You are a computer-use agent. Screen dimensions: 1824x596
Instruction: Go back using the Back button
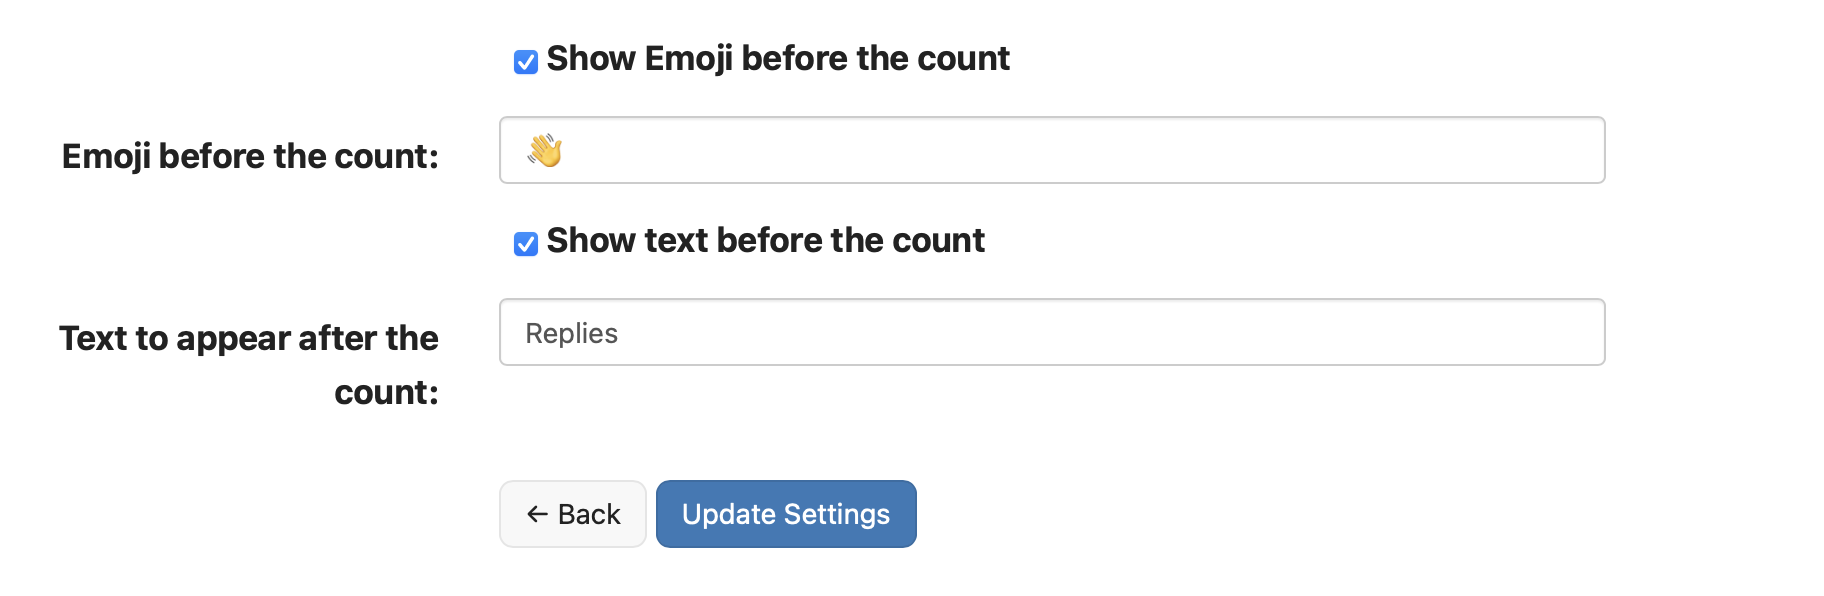[x=573, y=514]
